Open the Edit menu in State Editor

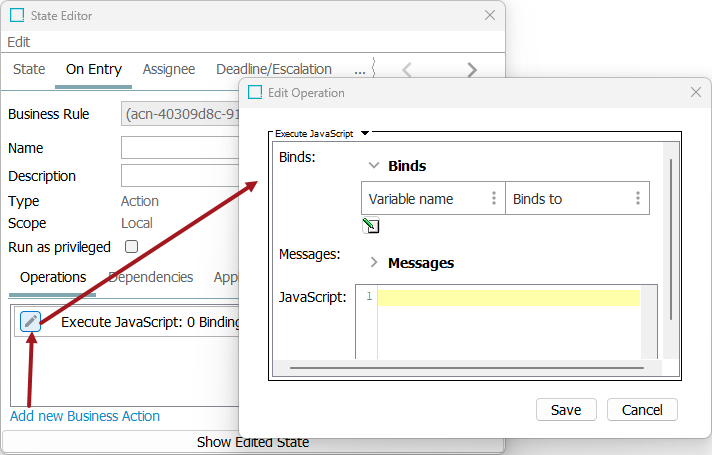click(19, 42)
